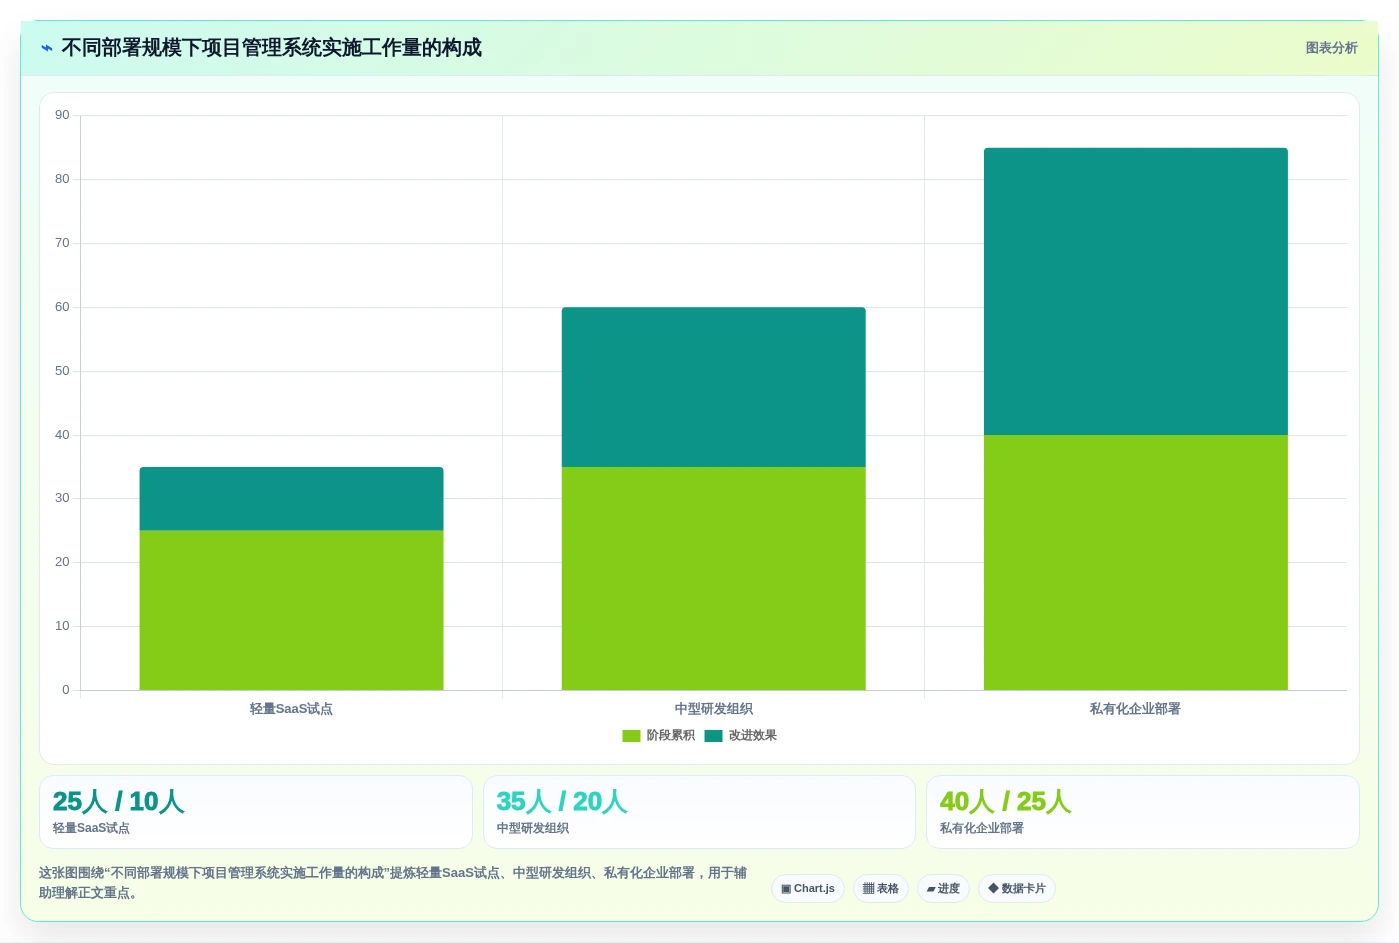Click the 私有化企业部署 x-axis label
This screenshot has height=943, width=1399.
click(x=1135, y=709)
